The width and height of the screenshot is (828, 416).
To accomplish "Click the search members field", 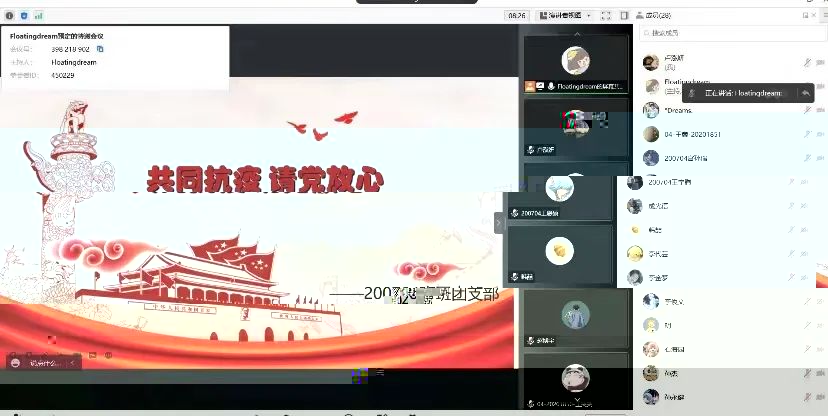I will (732, 33).
